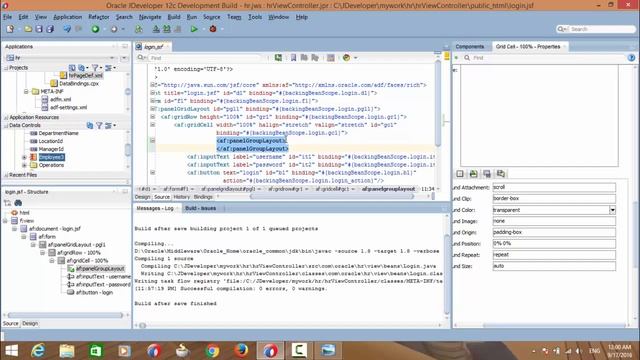The height and width of the screenshot is (360, 640).
Task: Switch to the Components panel tab
Action: coord(469,47)
